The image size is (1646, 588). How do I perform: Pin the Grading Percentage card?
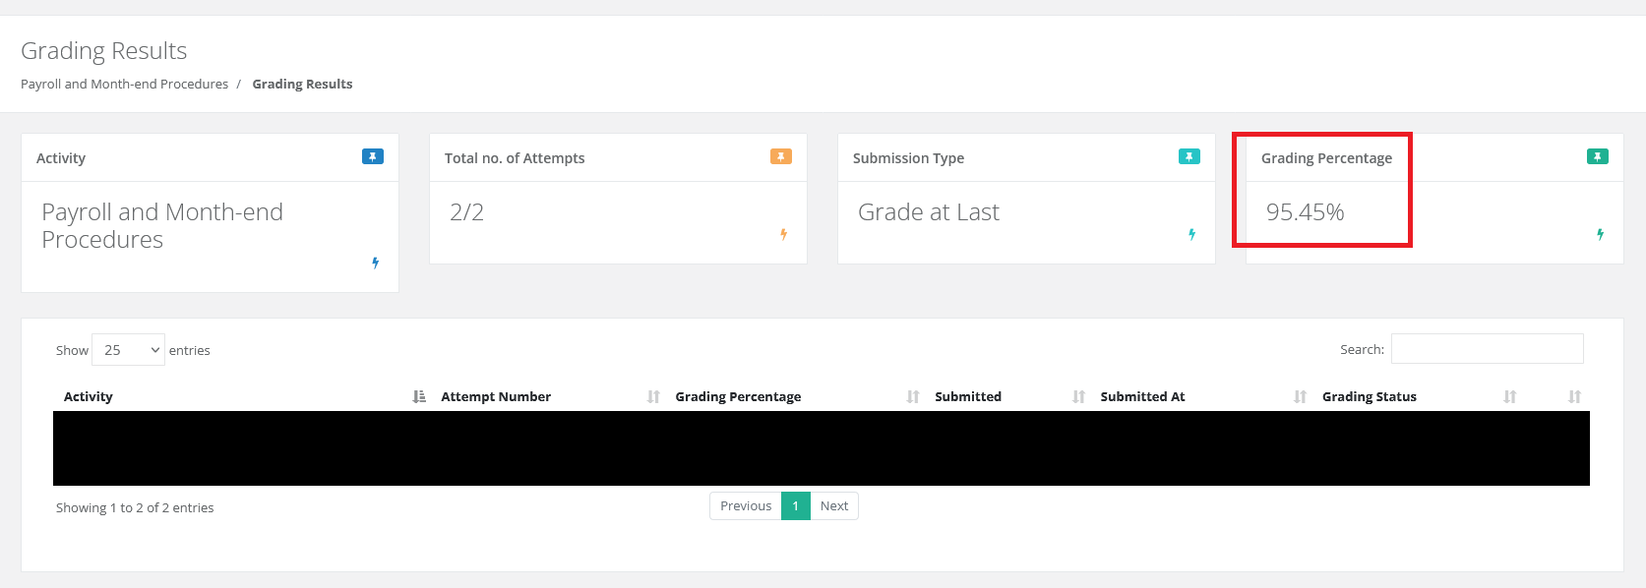click(x=1598, y=156)
